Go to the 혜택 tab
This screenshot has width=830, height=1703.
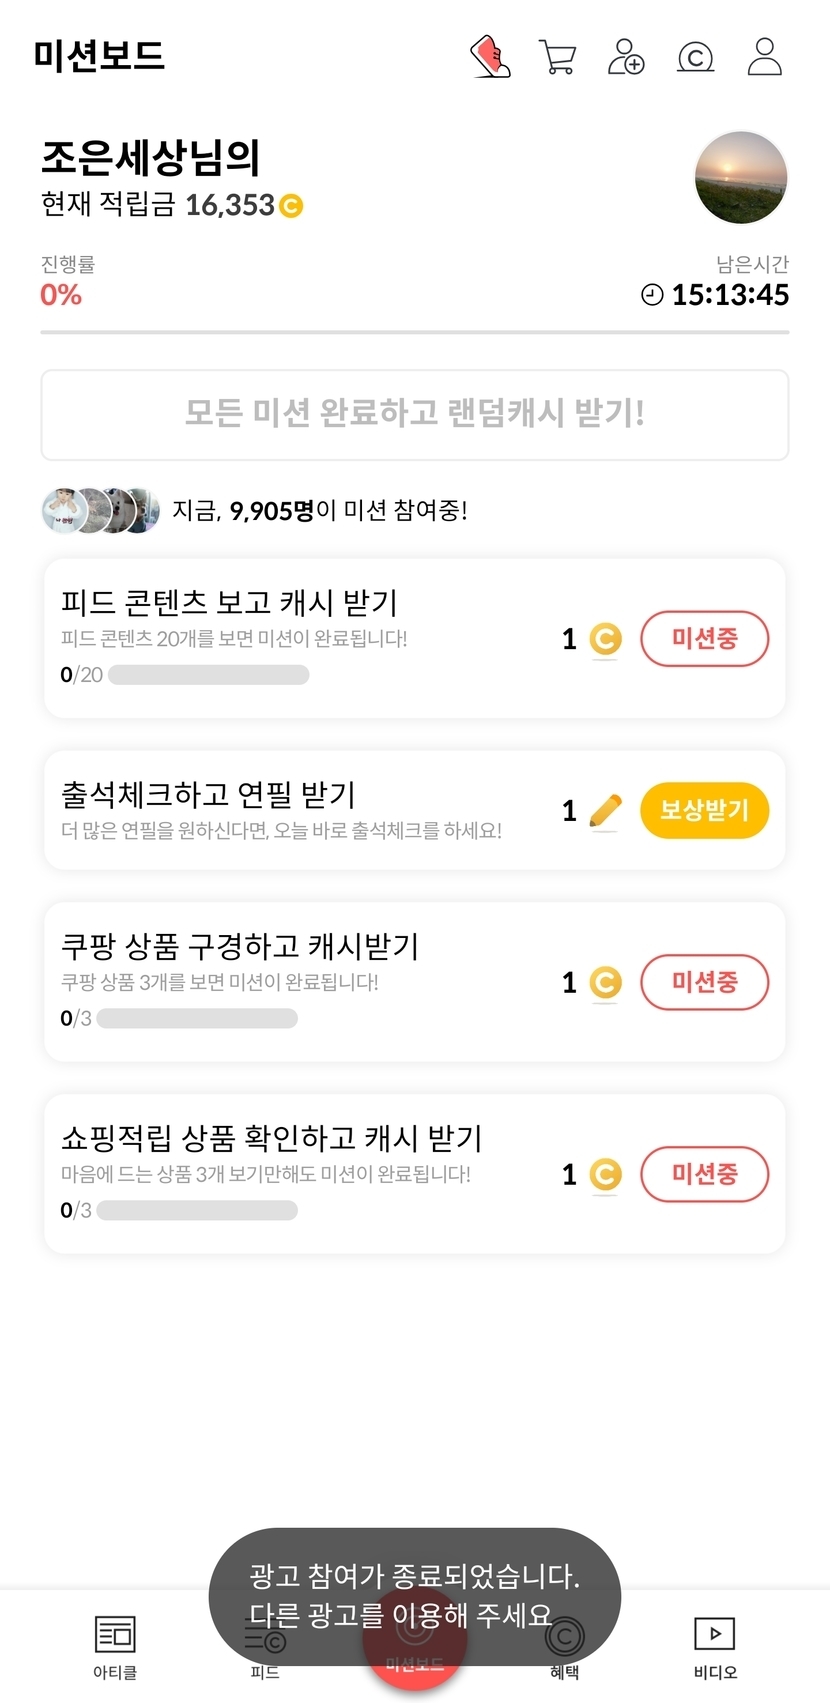tap(565, 1646)
